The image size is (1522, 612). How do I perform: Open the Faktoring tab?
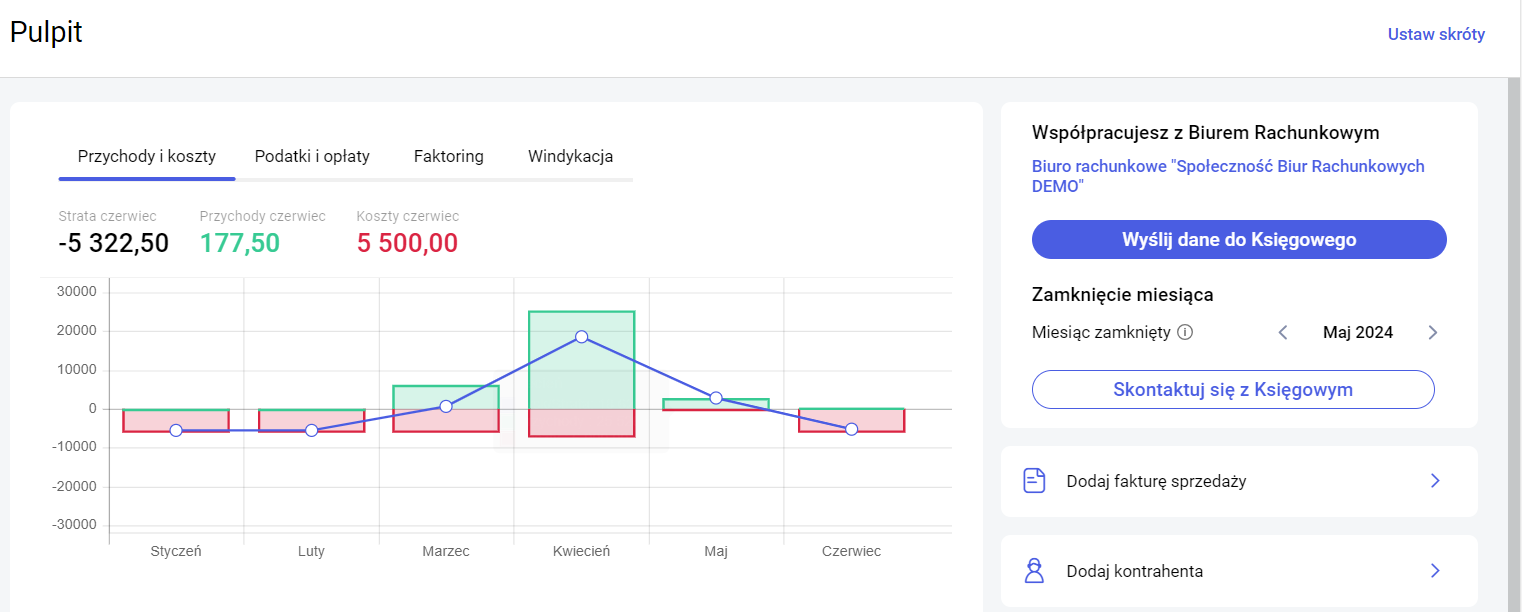tap(448, 156)
